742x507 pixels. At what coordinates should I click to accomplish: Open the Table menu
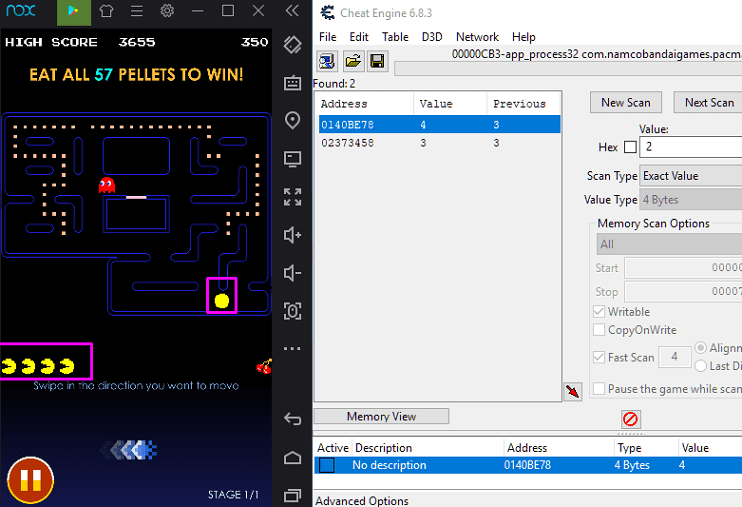(395, 37)
